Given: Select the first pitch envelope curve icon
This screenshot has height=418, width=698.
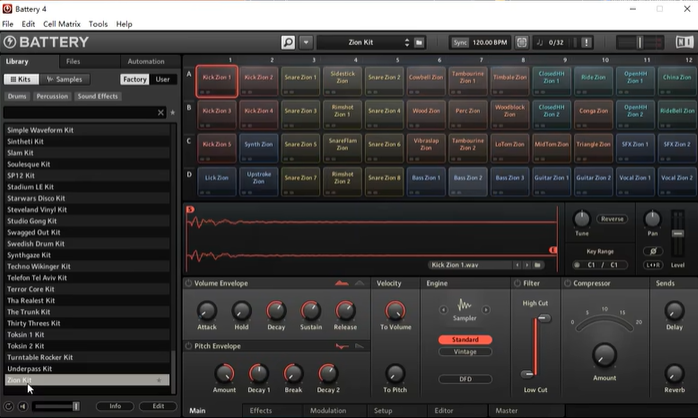Looking at the screenshot, I should 342,346.
